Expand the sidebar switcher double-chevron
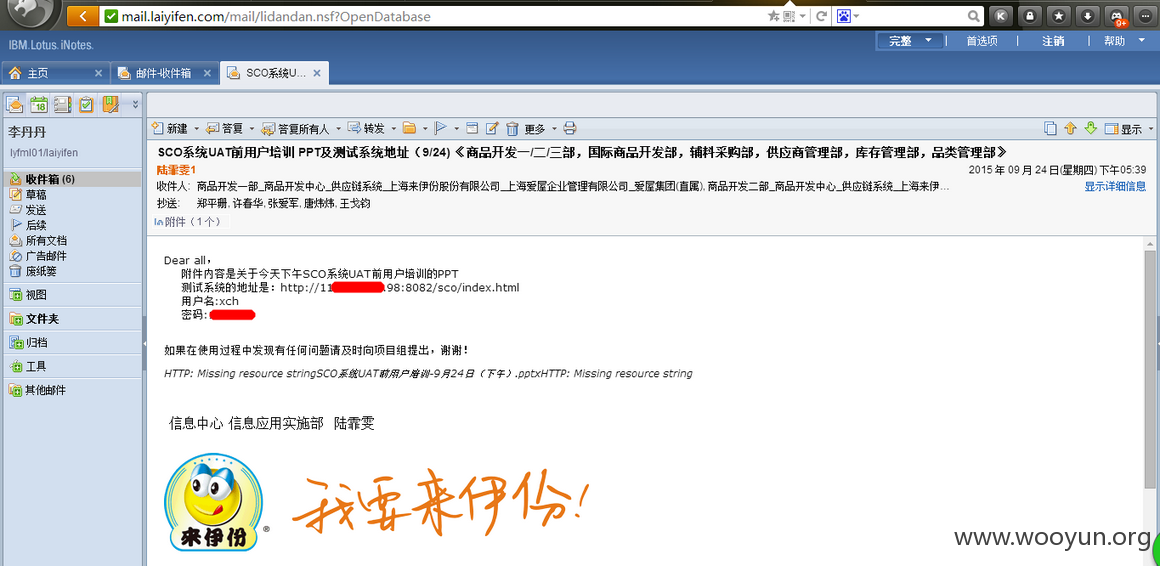 (x=135, y=104)
